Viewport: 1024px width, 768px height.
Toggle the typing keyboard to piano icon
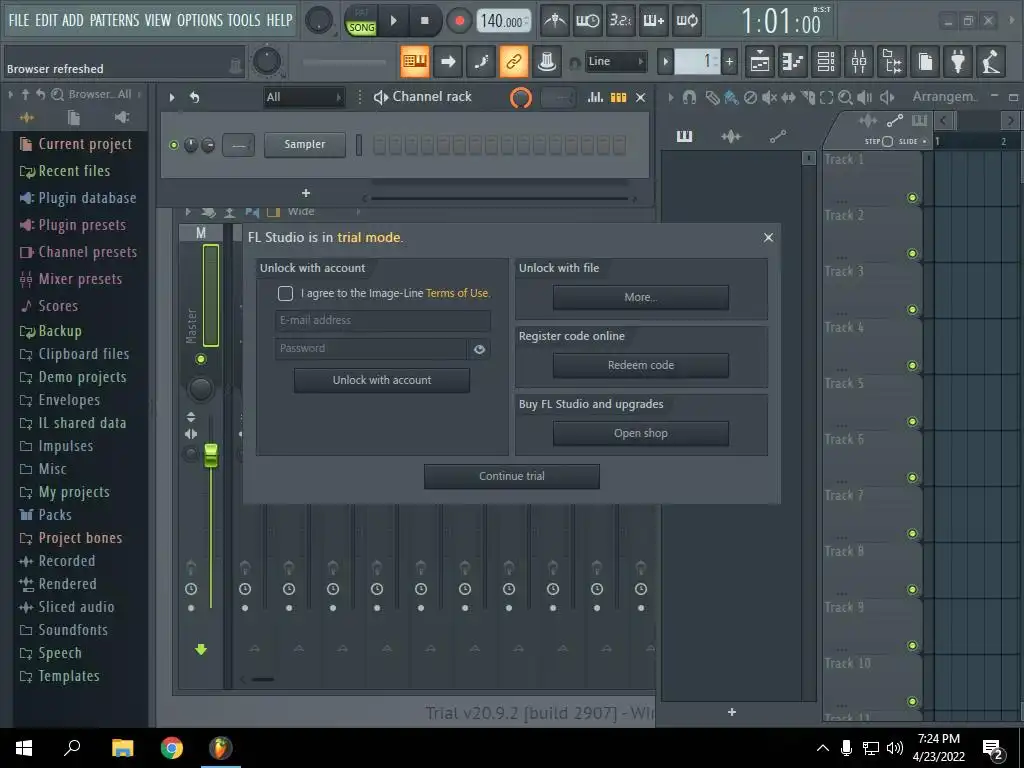point(415,61)
